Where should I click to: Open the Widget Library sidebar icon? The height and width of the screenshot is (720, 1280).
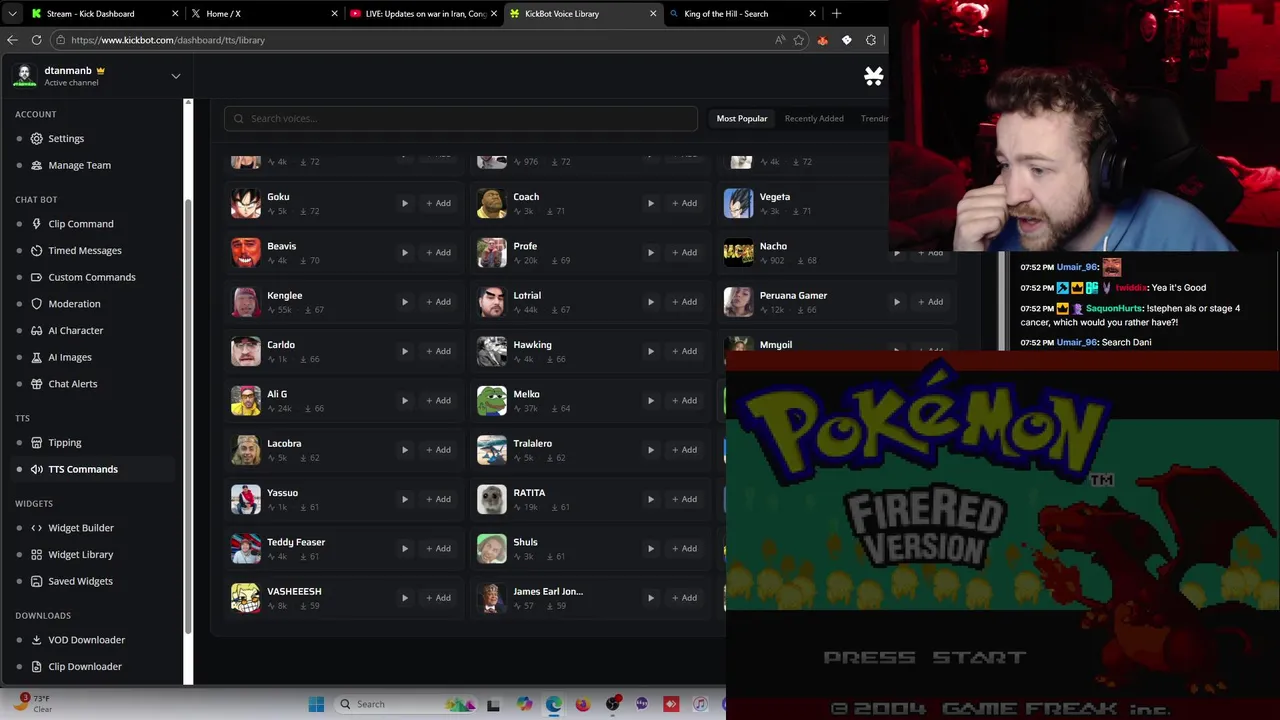(x=37, y=554)
